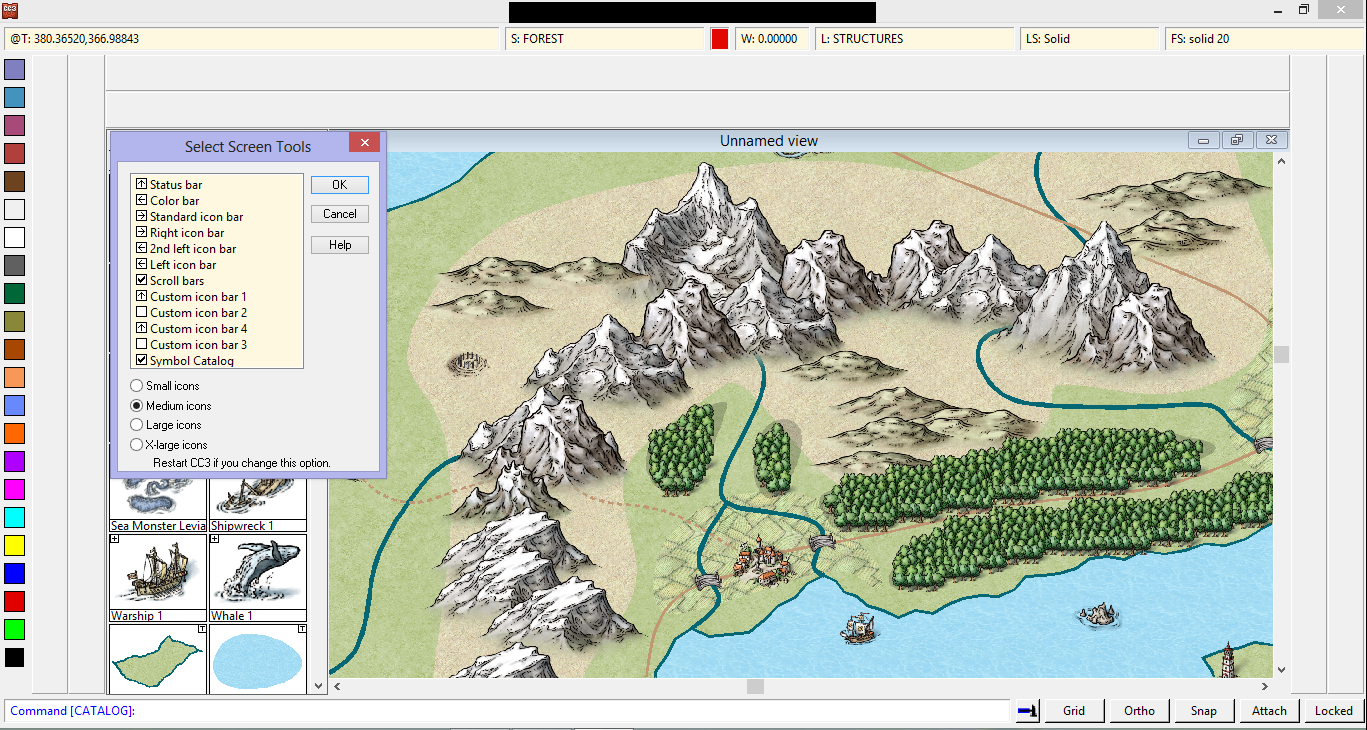
Task: Click the W: 0.00000 line width indicator
Action: (773, 39)
